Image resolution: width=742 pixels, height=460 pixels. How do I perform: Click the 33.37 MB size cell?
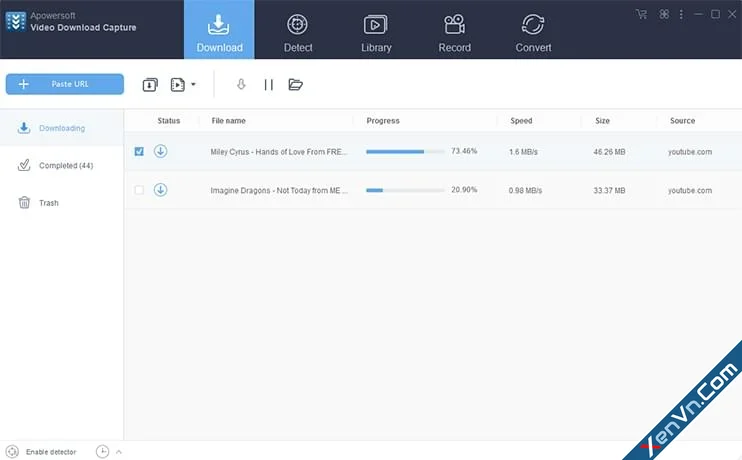click(610, 190)
